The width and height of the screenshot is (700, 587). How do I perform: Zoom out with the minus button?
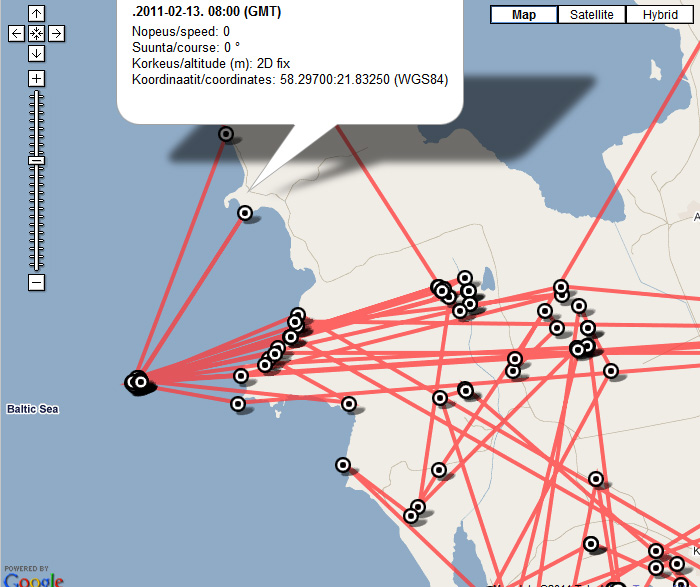point(36,283)
